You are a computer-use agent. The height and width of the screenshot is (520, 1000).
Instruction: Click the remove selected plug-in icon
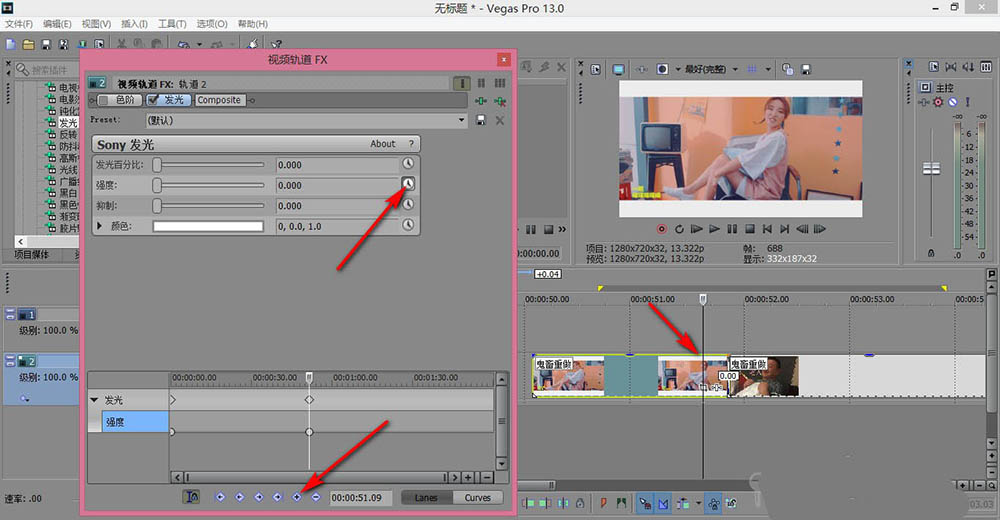[x=500, y=101]
